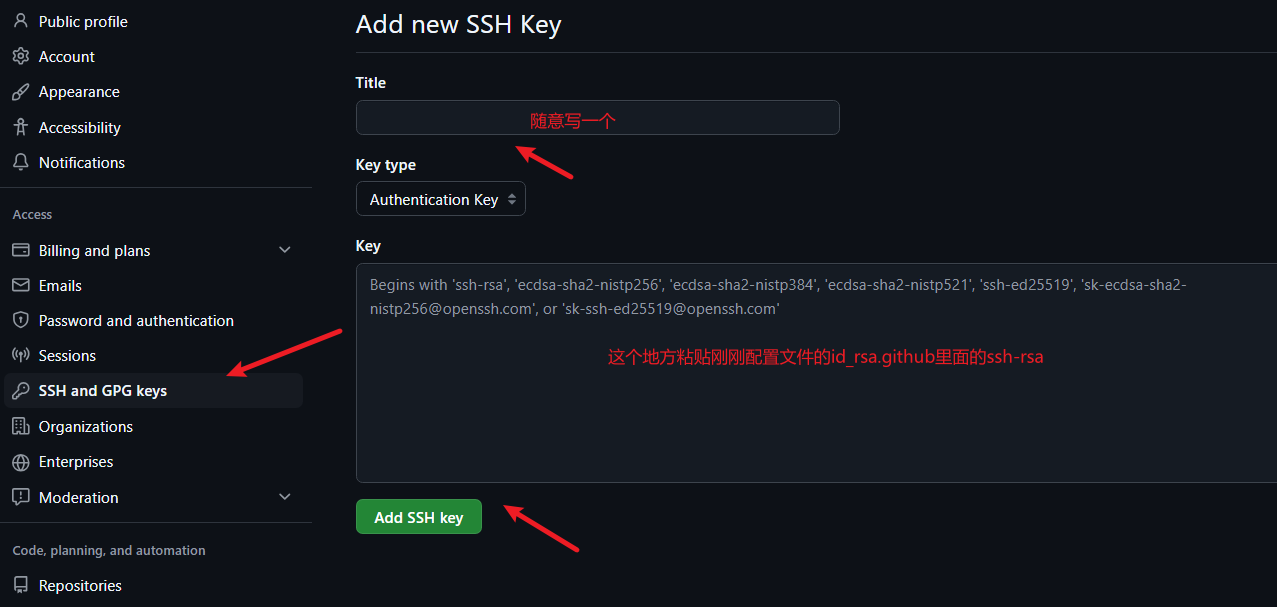Expand the Billing and plans chevron
This screenshot has width=1277, height=607.
pyautogui.click(x=285, y=250)
